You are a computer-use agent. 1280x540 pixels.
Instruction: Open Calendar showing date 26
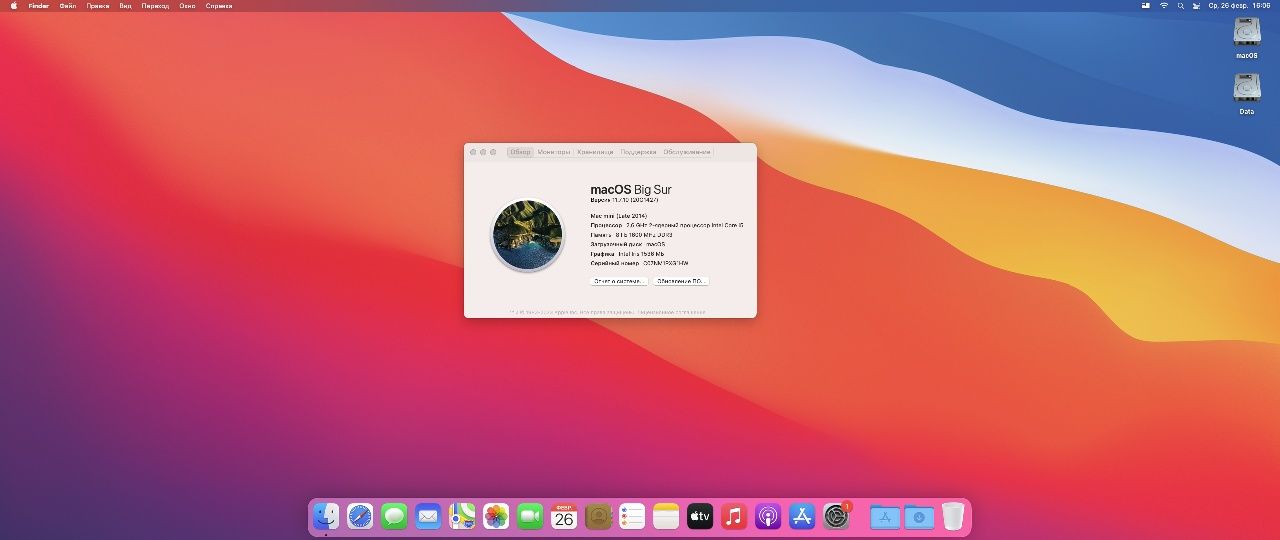(564, 516)
